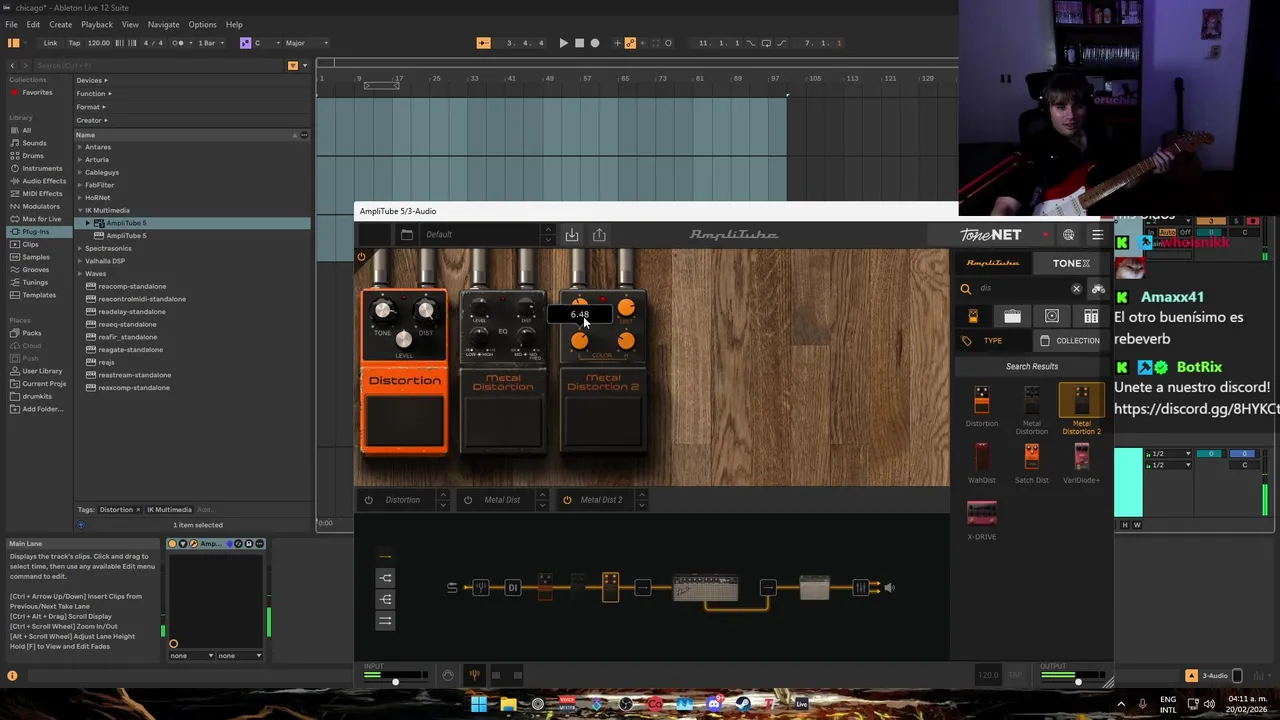Image resolution: width=1280 pixels, height=720 pixels.
Task: Expand the Antares plug-in folder
Action: pos(80,147)
